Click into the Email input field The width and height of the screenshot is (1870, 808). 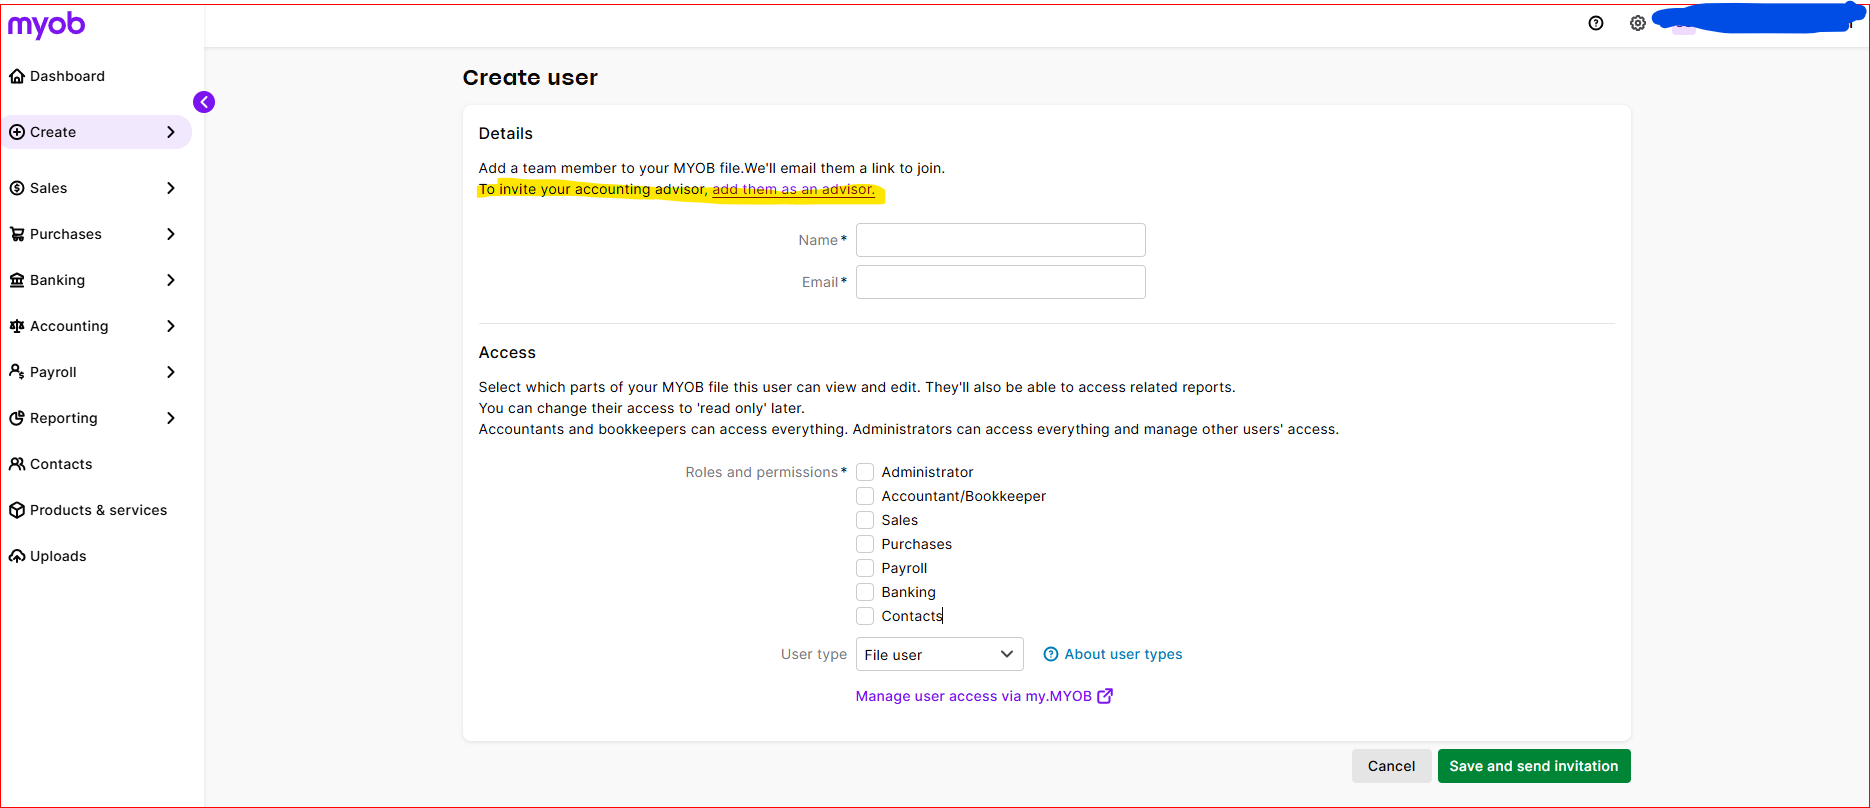pyautogui.click(x=1001, y=282)
